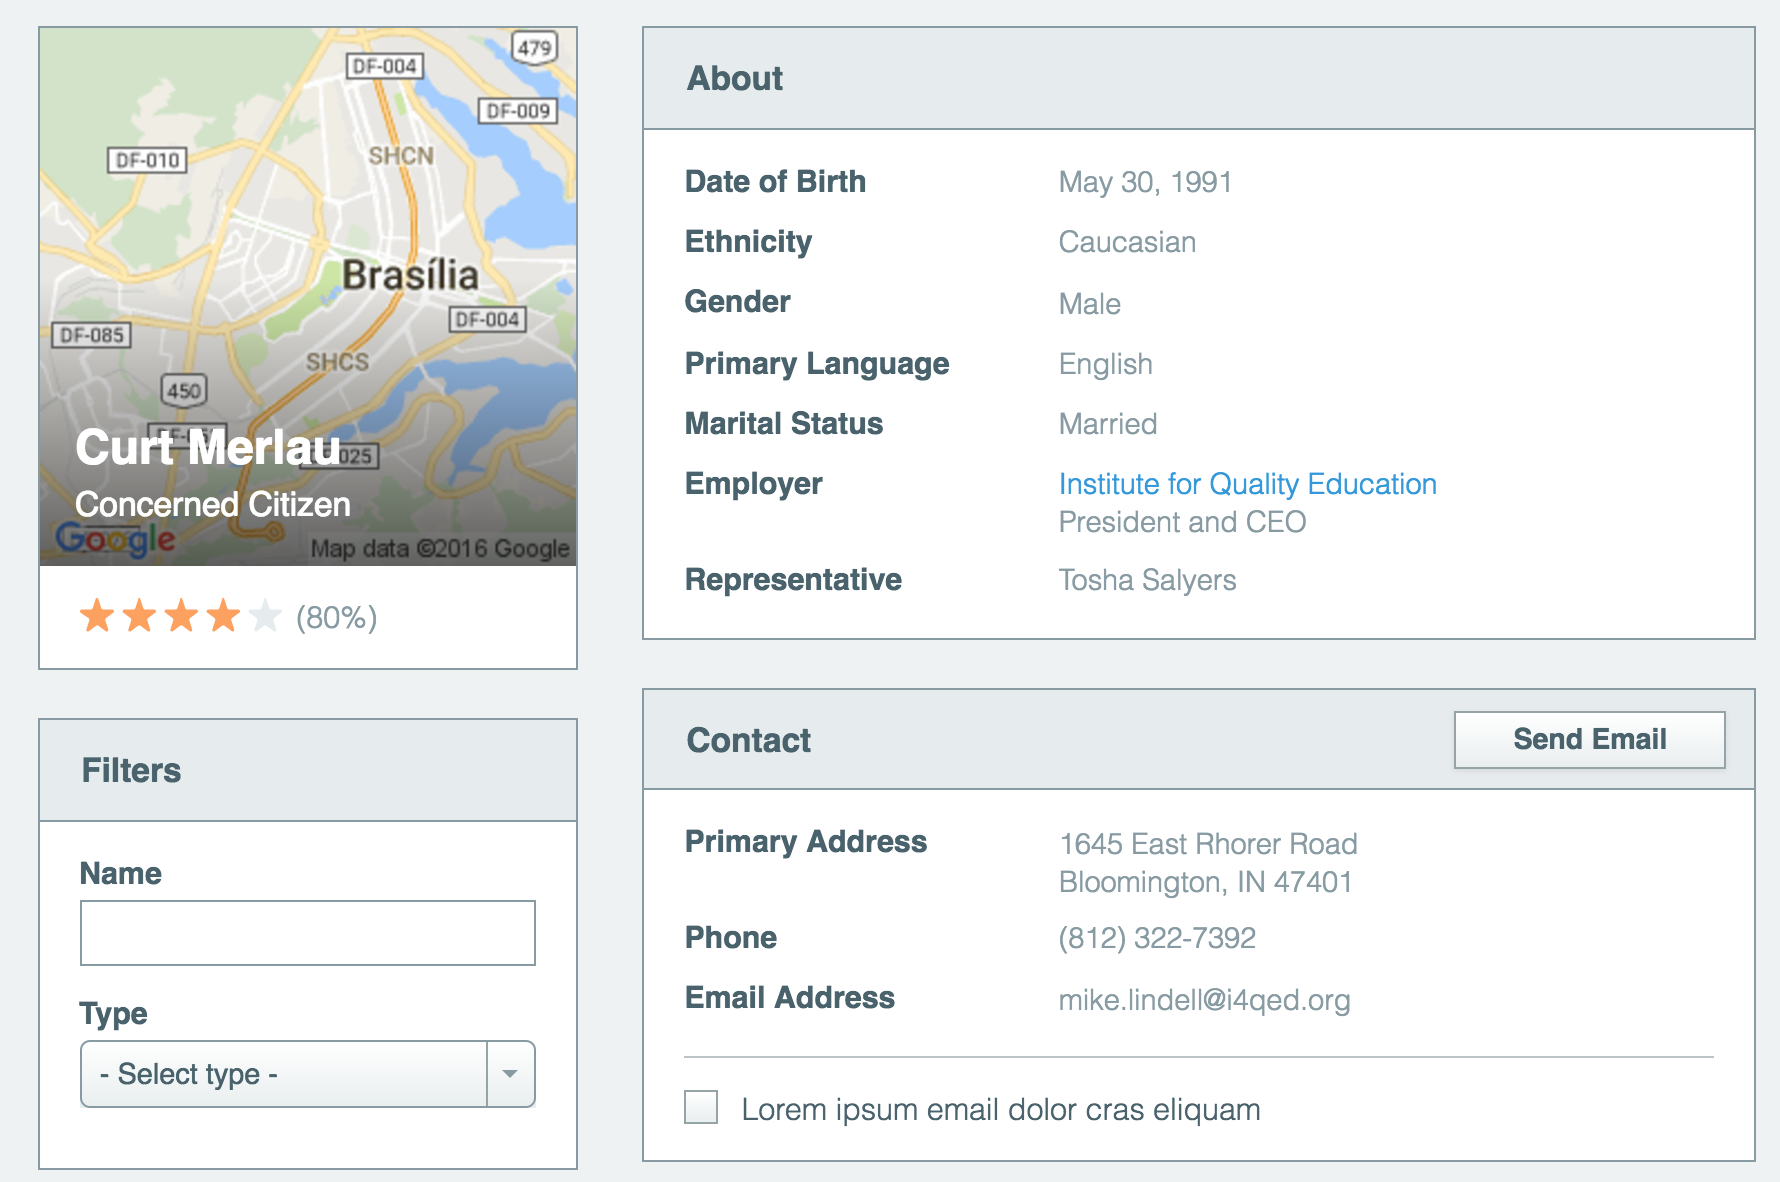The height and width of the screenshot is (1182, 1780).
Task: Open the Select type dropdown
Action: [x=308, y=1074]
